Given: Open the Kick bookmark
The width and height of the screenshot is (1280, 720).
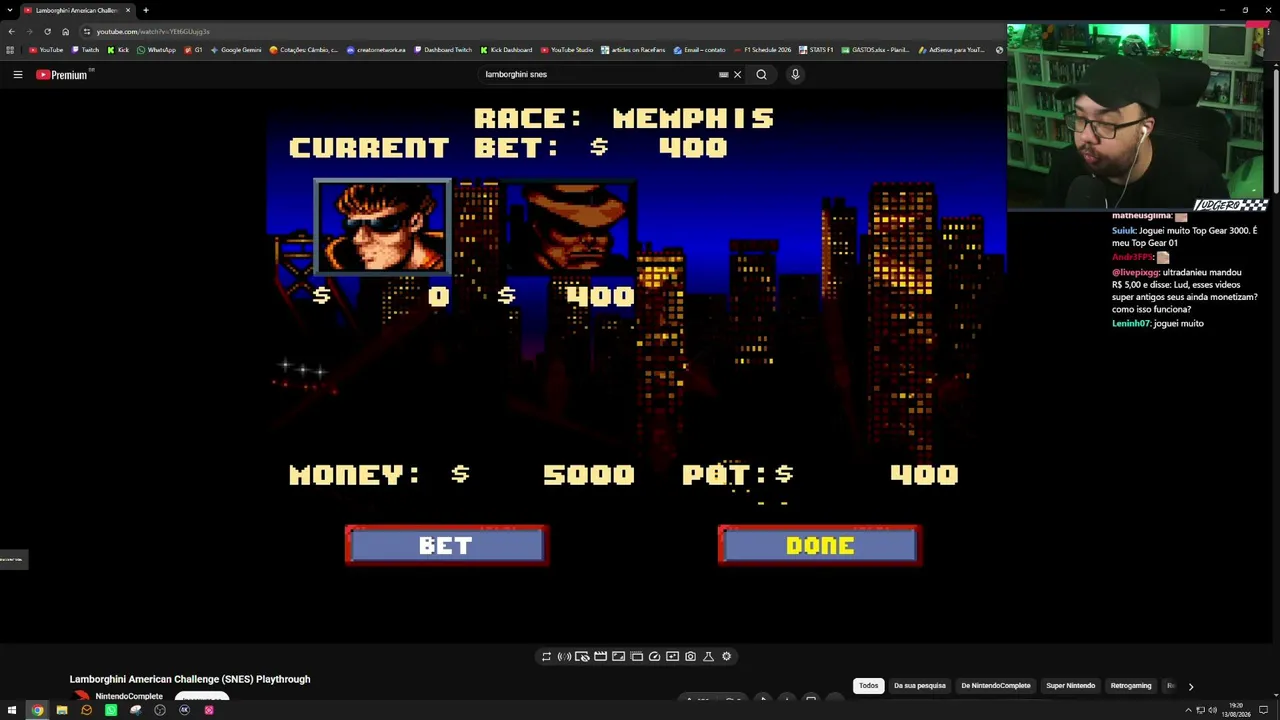Looking at the screenshot, I should click(119, 49).
